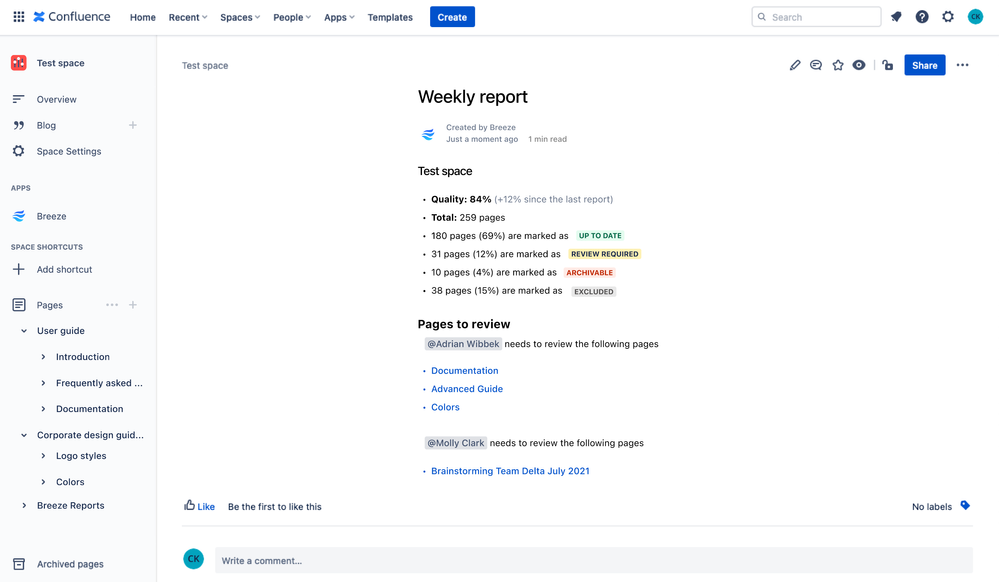Open the notifications bell icon

pyautogui.click(x=896, y=17)
